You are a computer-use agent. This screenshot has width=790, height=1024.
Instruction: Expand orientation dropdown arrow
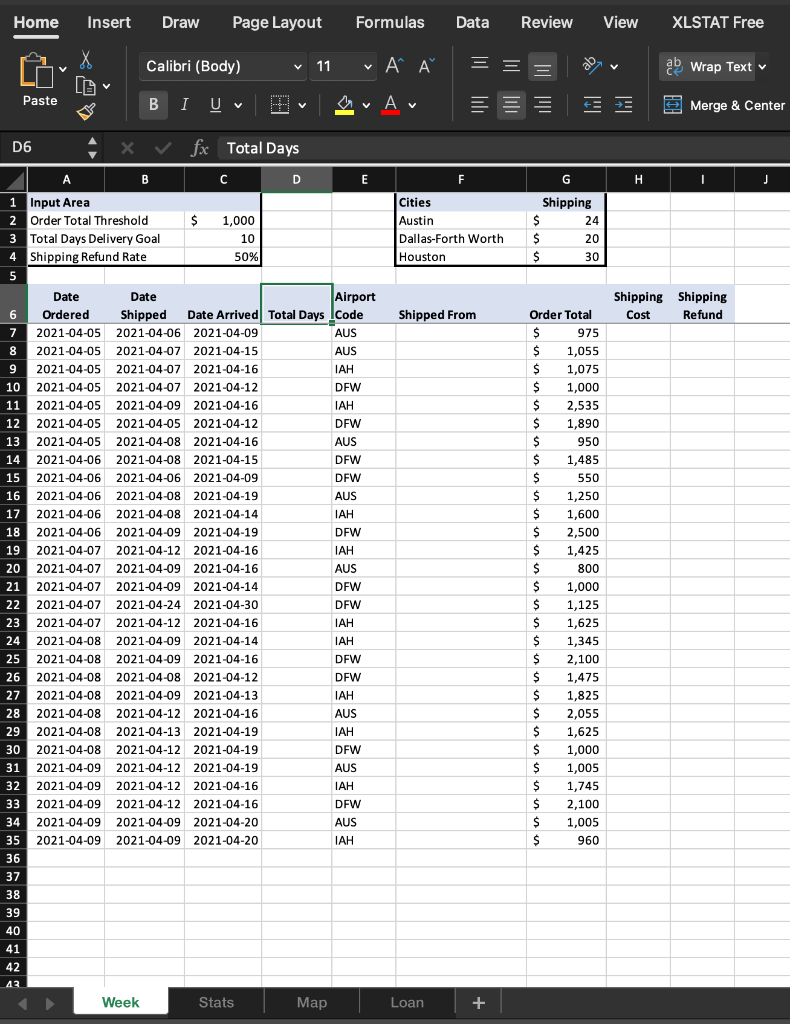pyautogui.click(x=614, y=67)
